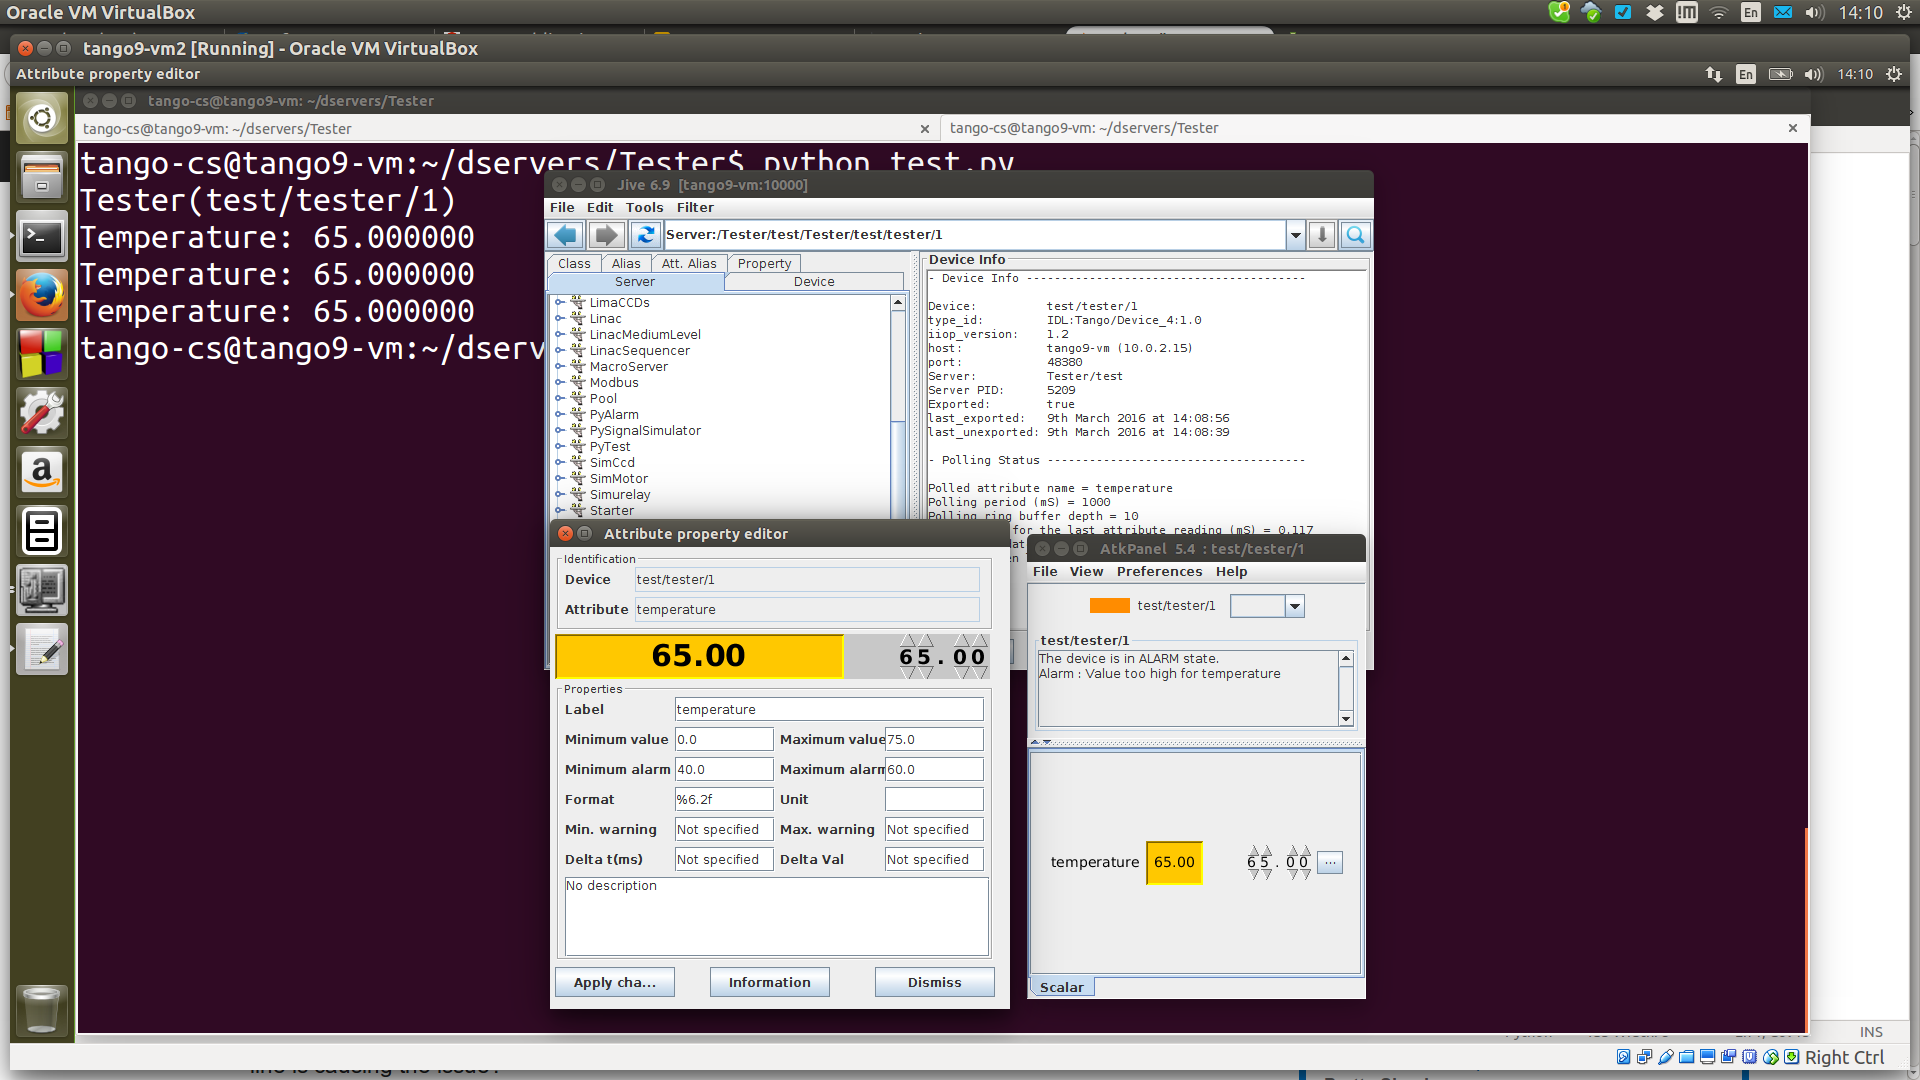Open AtkPanel Preferences menu
Viewport: 1920px width, 1080px height.
coord(1159,572)
